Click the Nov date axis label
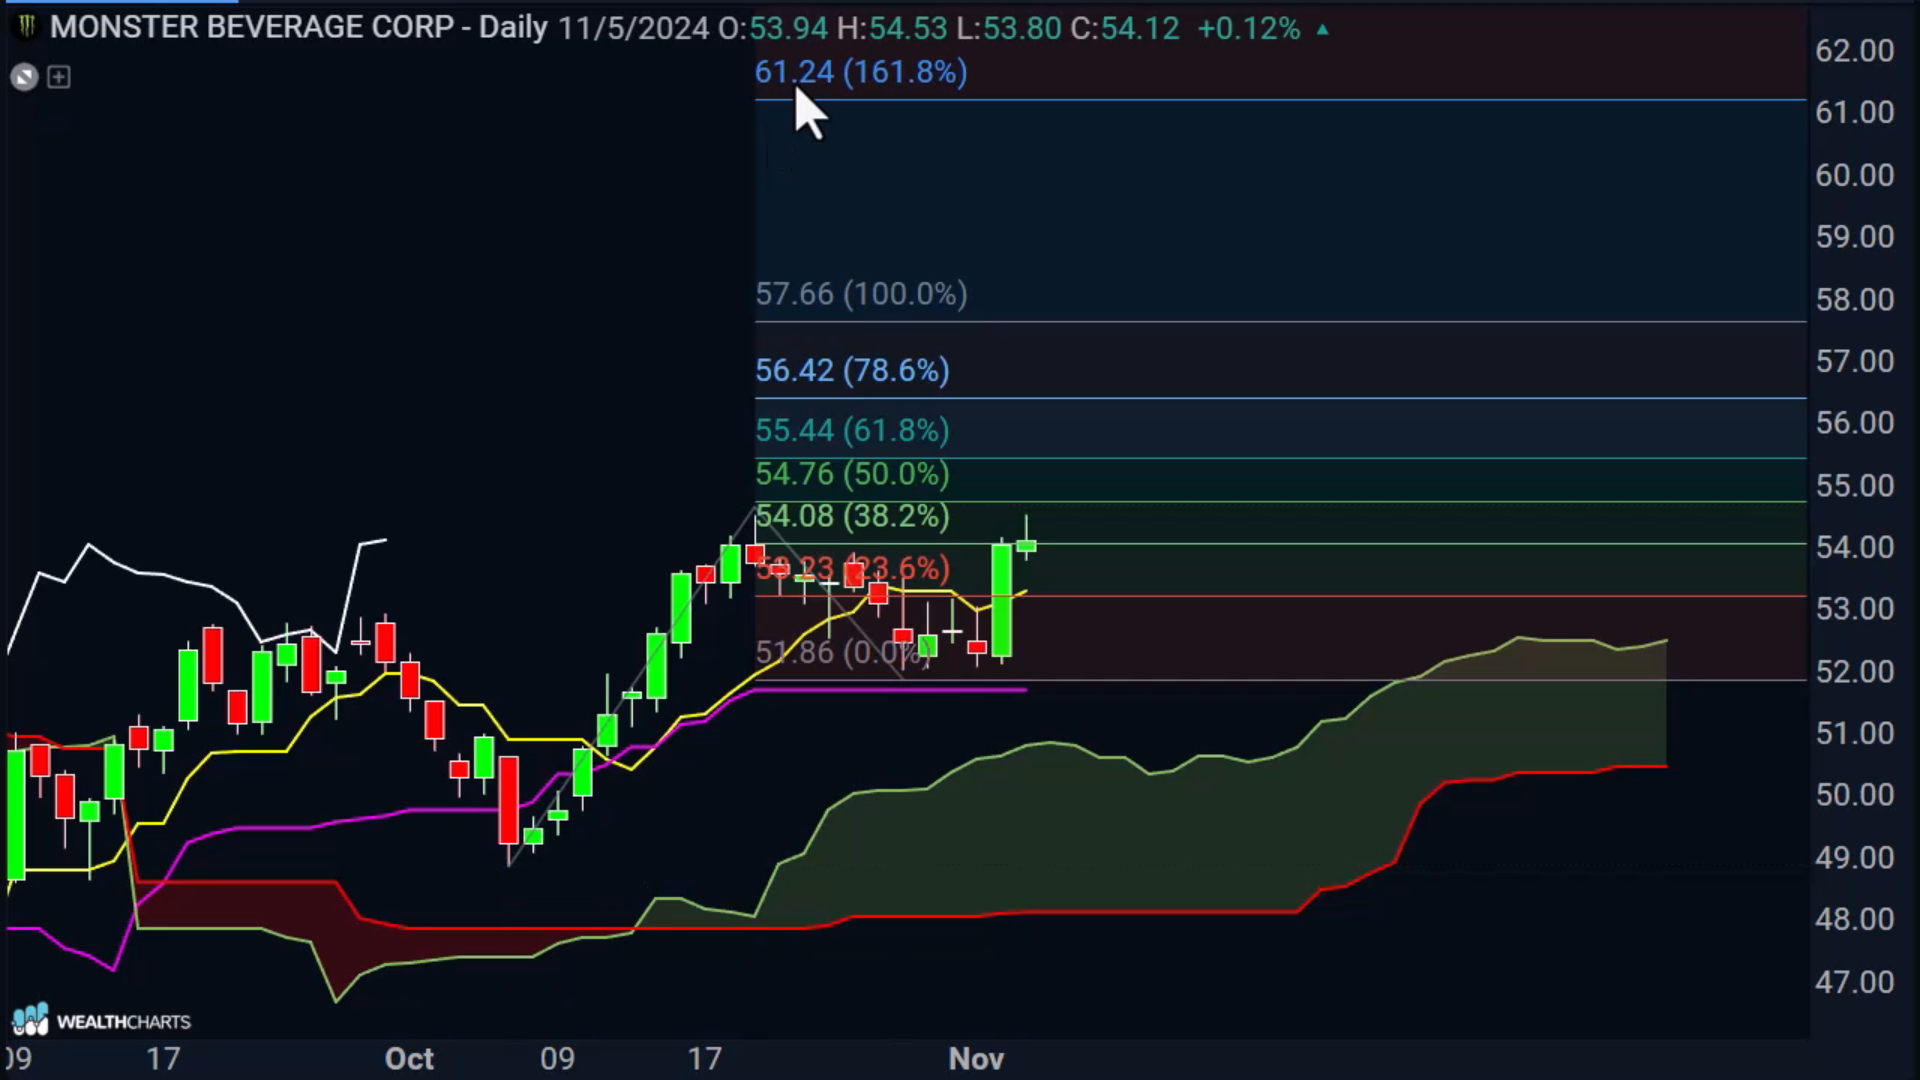 pos(976,1059)
